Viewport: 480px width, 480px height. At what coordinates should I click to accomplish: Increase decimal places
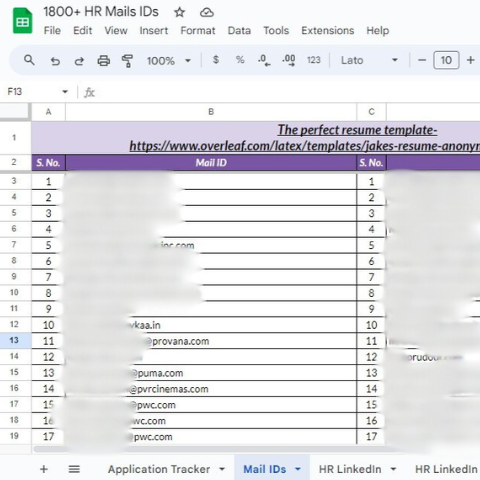click(x=289, y=60)
